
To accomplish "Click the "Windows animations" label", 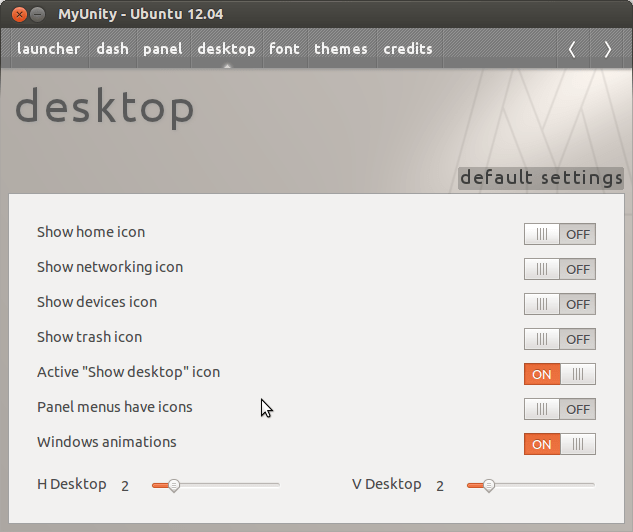I will 107,442.
